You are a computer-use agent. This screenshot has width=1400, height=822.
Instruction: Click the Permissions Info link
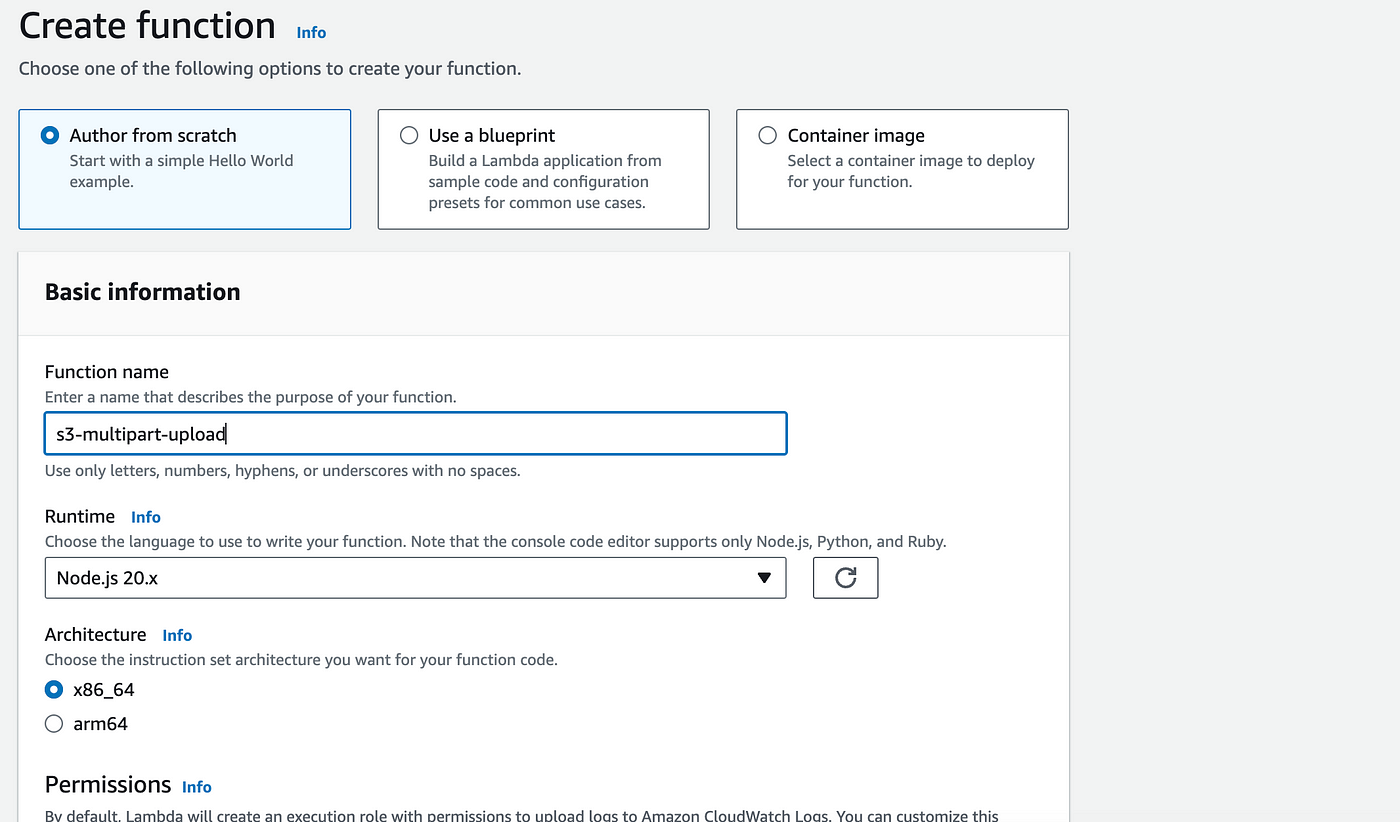pyautogui.click(x=196, y=787)
